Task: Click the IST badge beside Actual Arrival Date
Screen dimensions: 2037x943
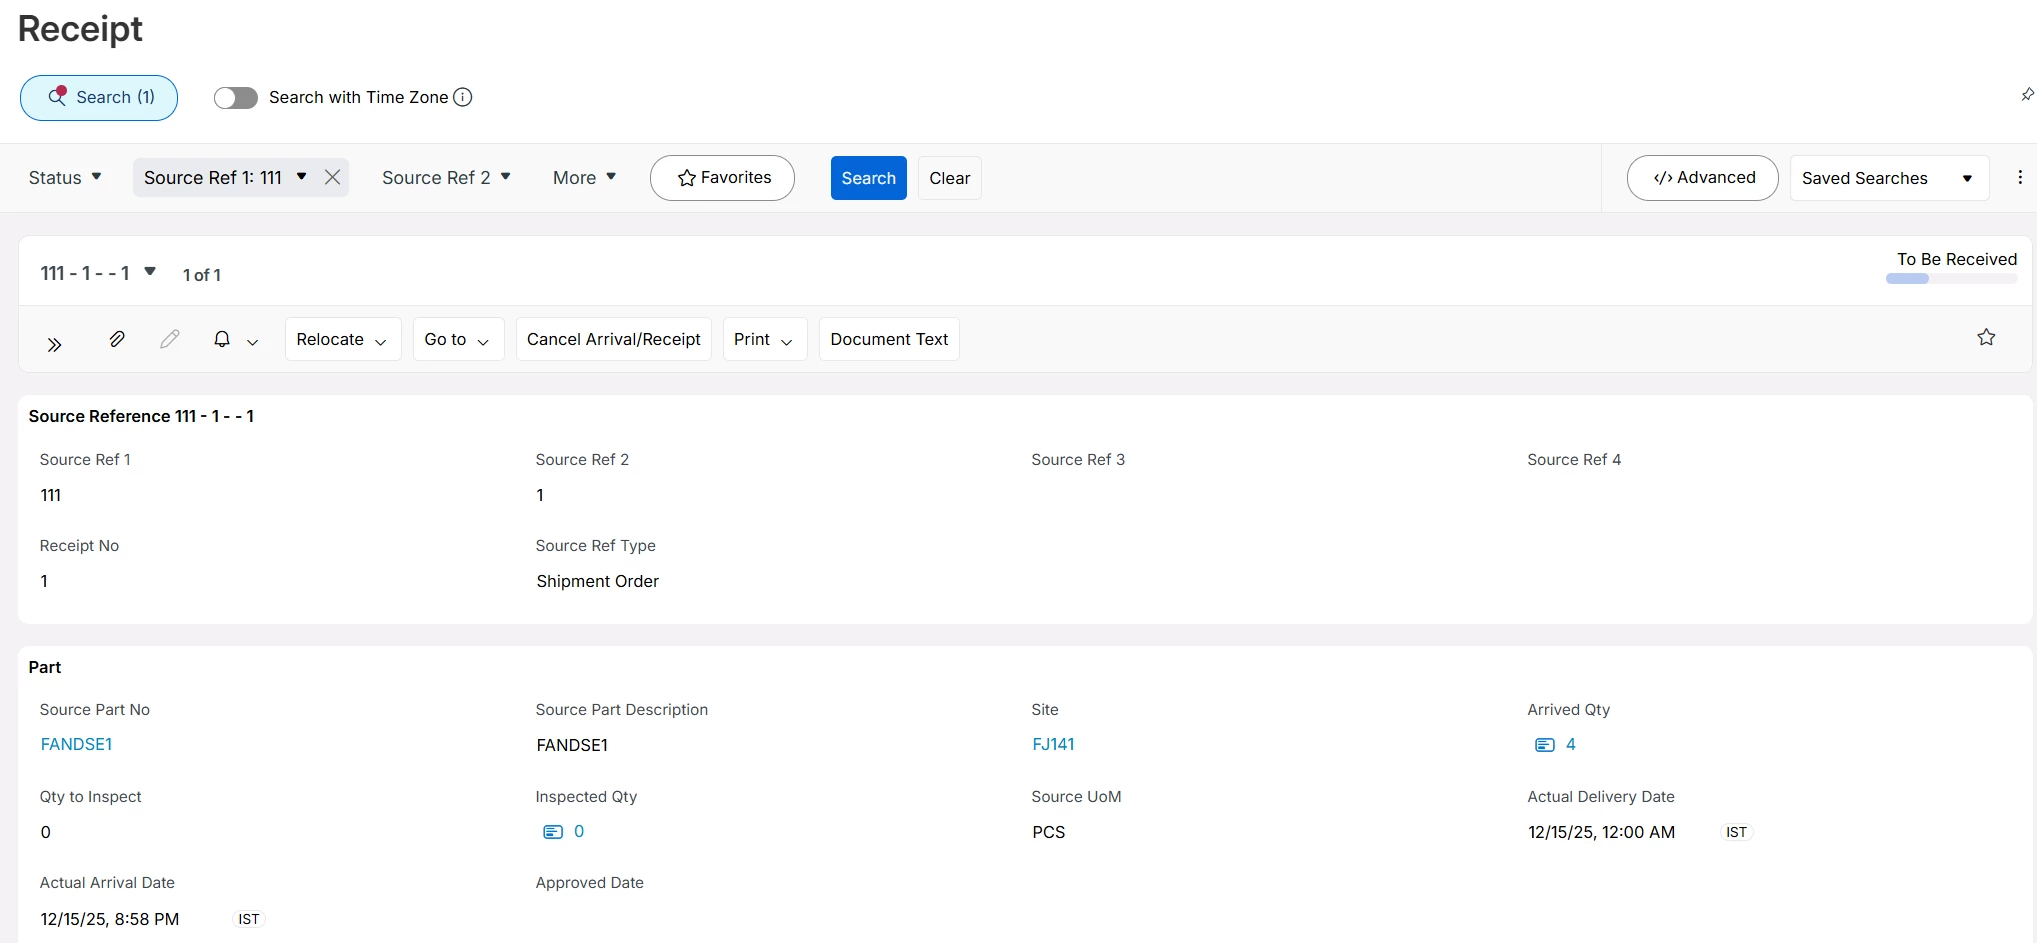Action: pyautogui.click(x=249, y=919)
